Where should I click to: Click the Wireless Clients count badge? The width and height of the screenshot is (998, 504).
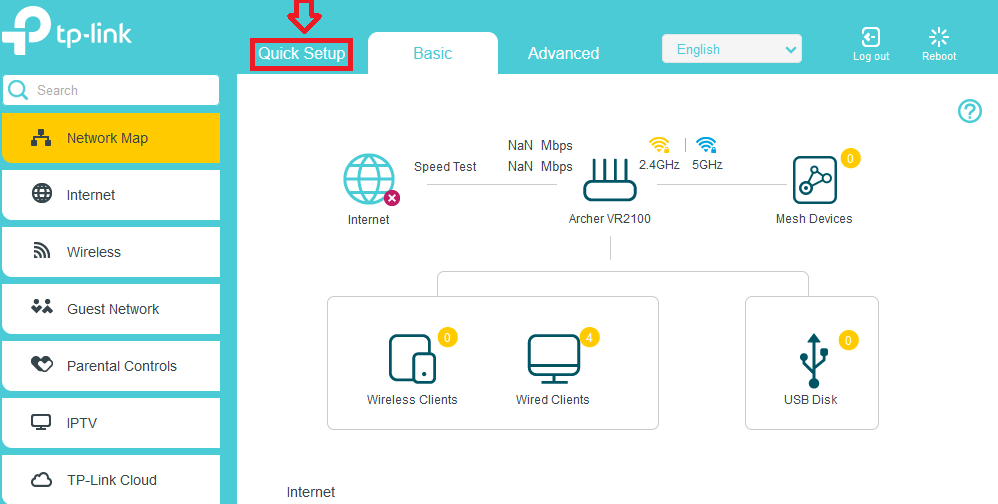(x=447, y=337)
